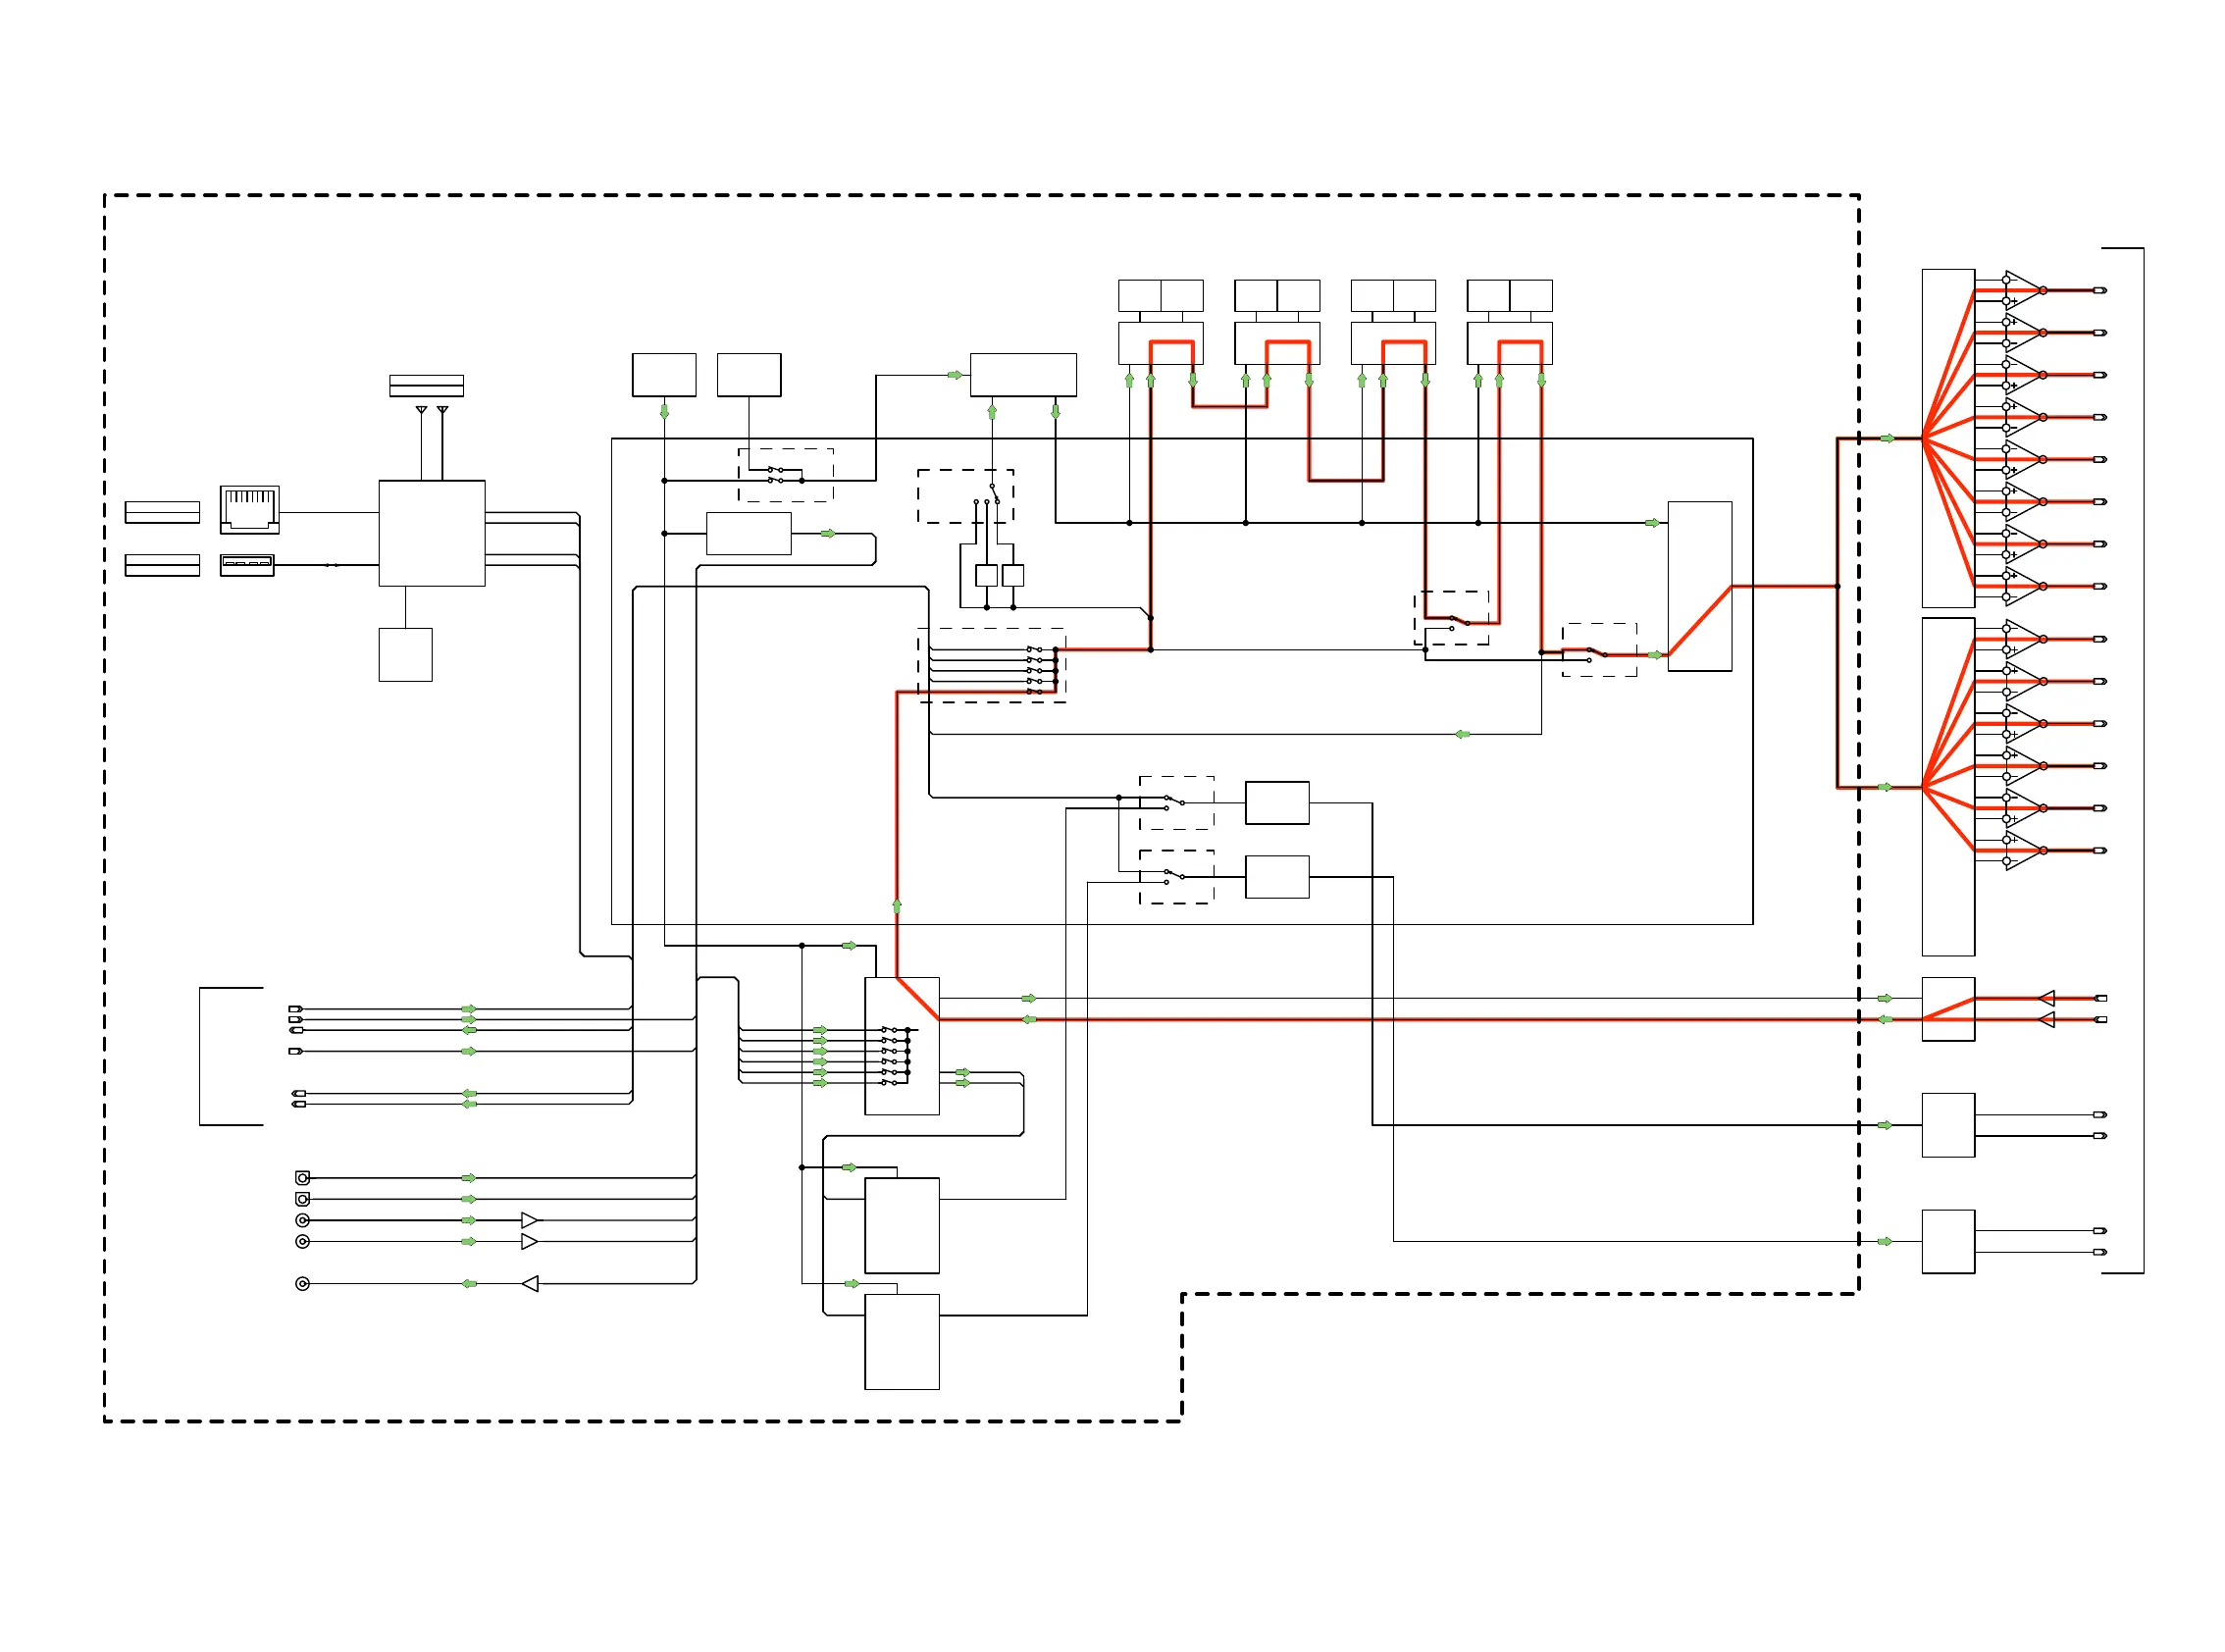The height and width of the screenshot is (1652, 2225).
Task: Select the wide rectangular block at top center
Action: 1023,375
